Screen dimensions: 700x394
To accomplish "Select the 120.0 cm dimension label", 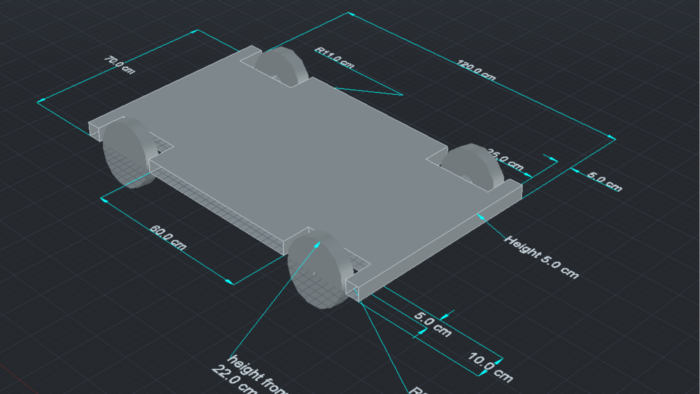I will pyautogui.click(x=476, y=70).
